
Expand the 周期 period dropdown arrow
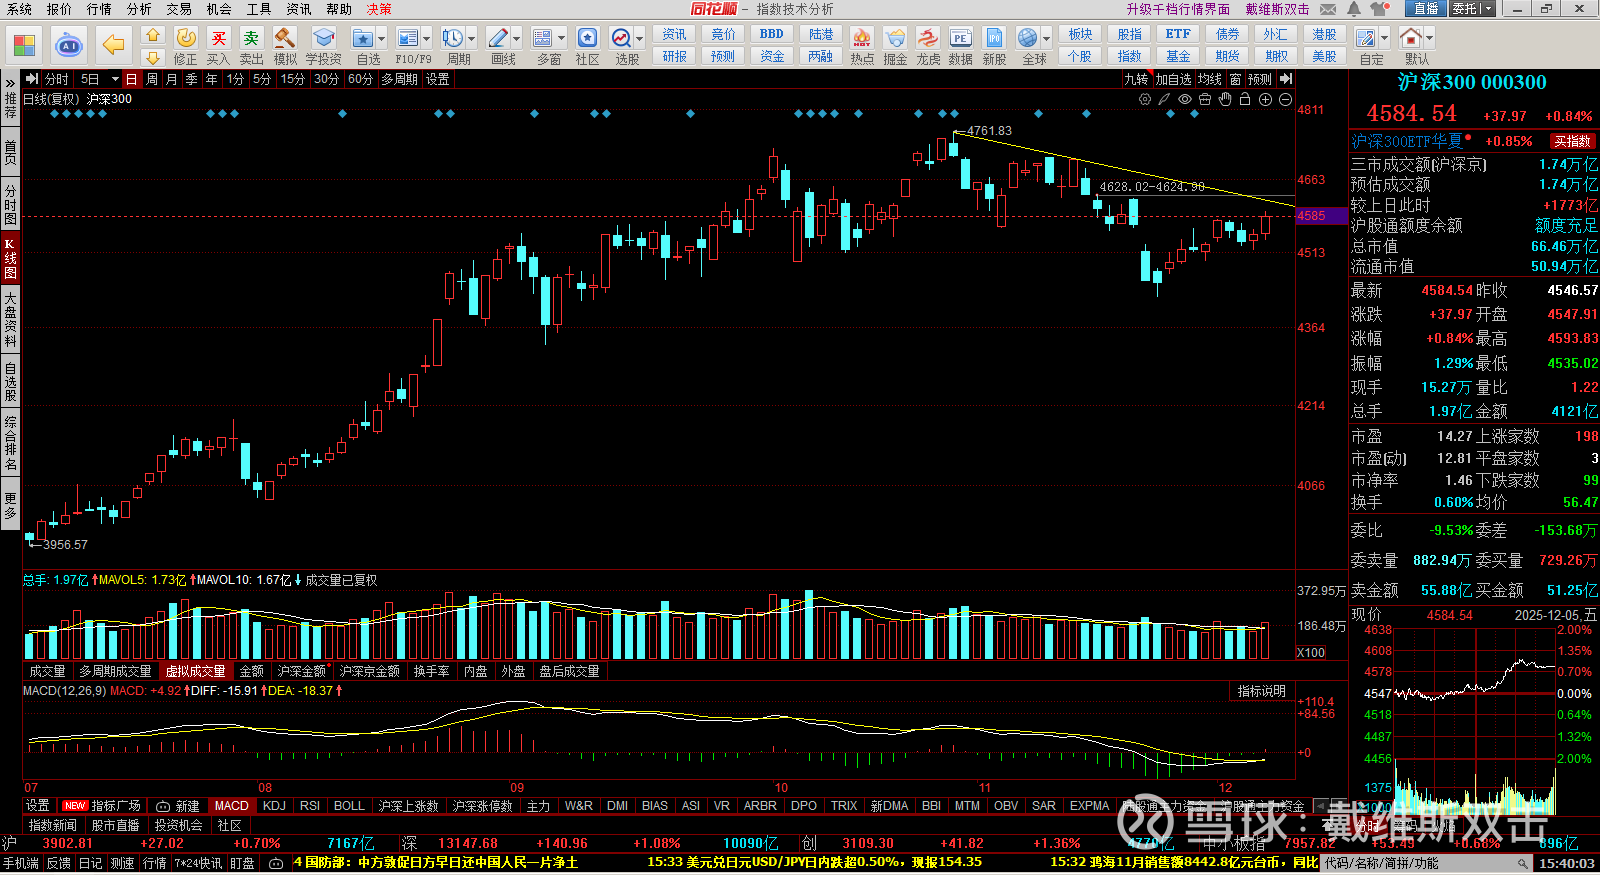coord(472,39)
